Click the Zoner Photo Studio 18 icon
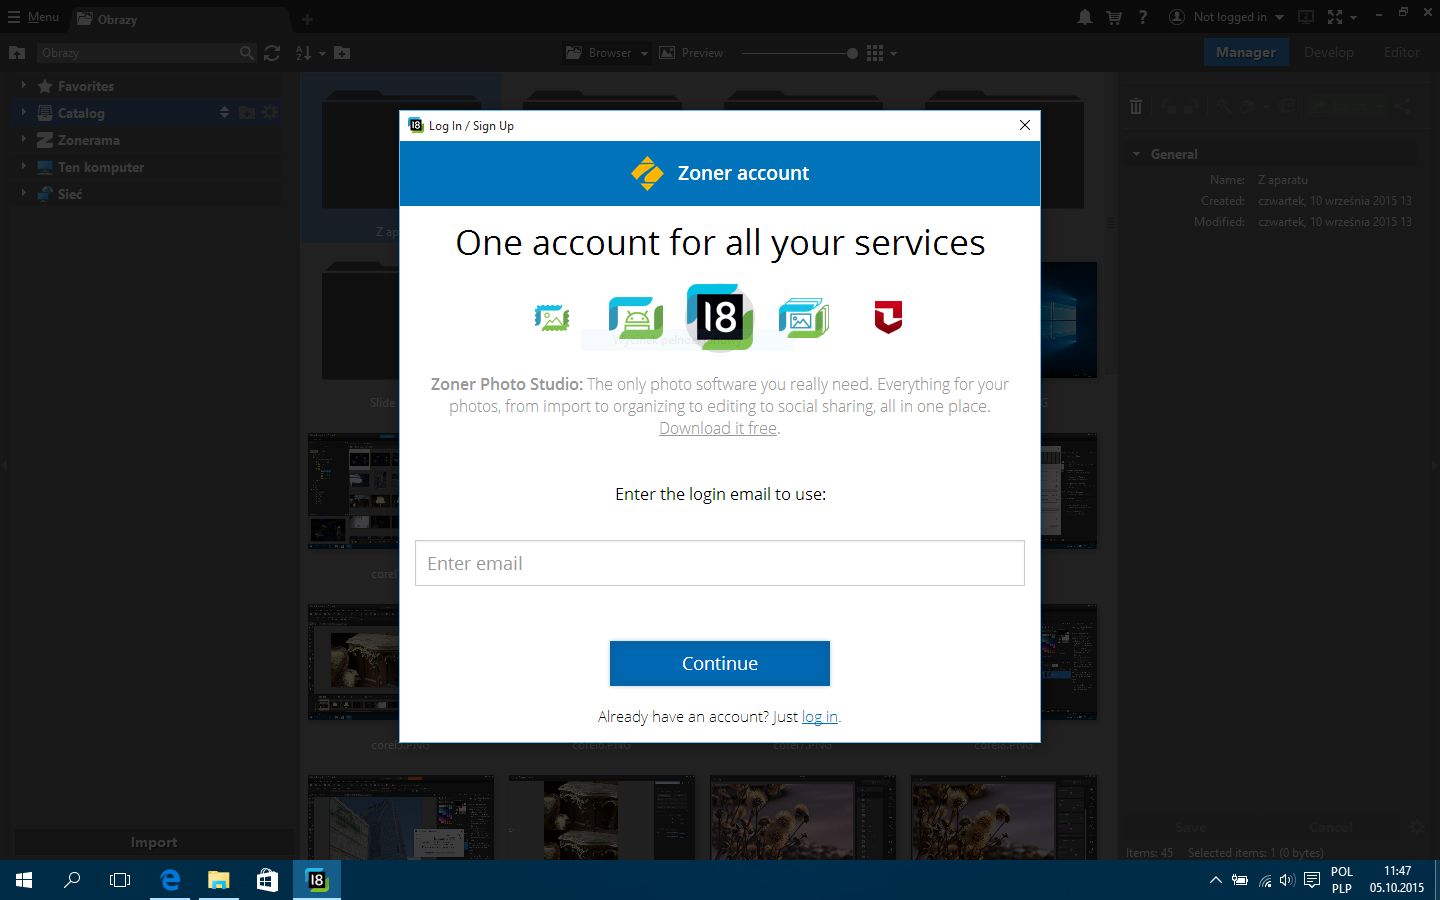The image size is (1440, 900). click(720, 317)
